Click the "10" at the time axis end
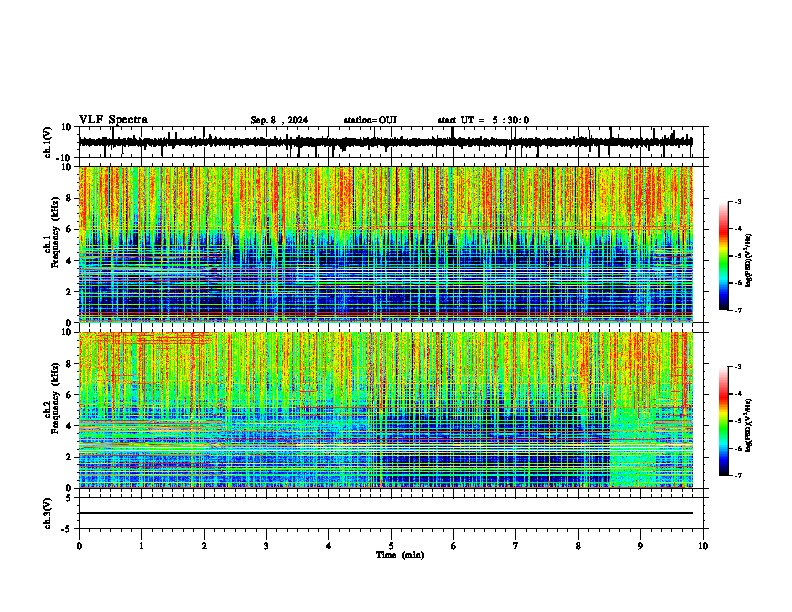The height and width of the screenshot is (612, 792). [703, 546]
